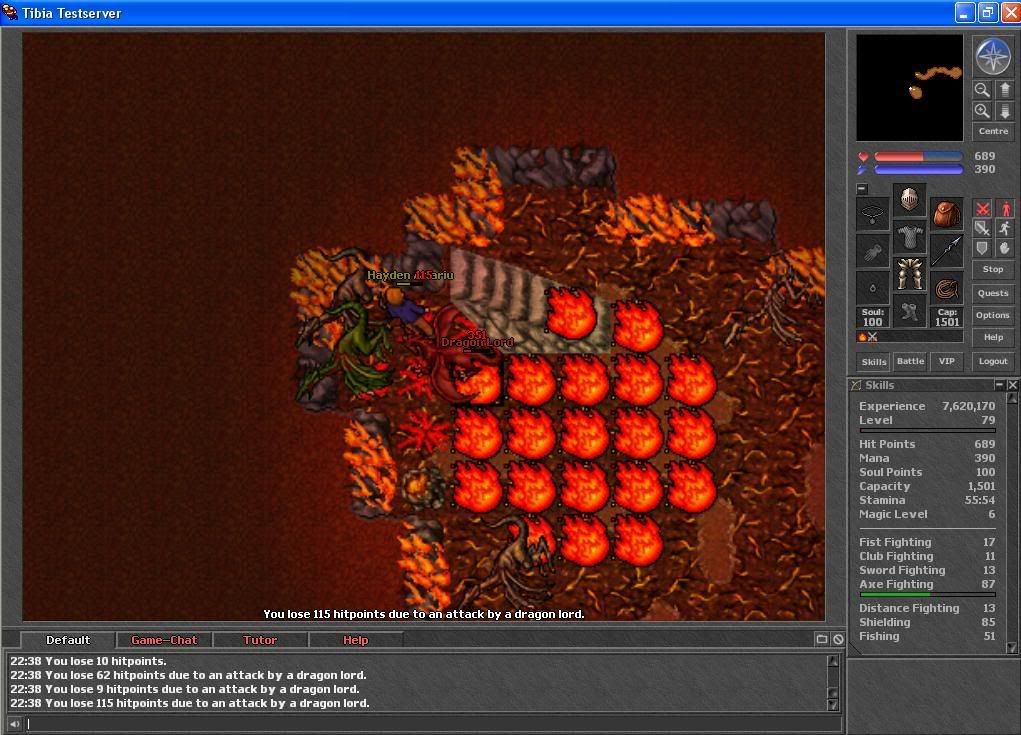Click the compass rose on the minimap

click(x=993, y=56)
